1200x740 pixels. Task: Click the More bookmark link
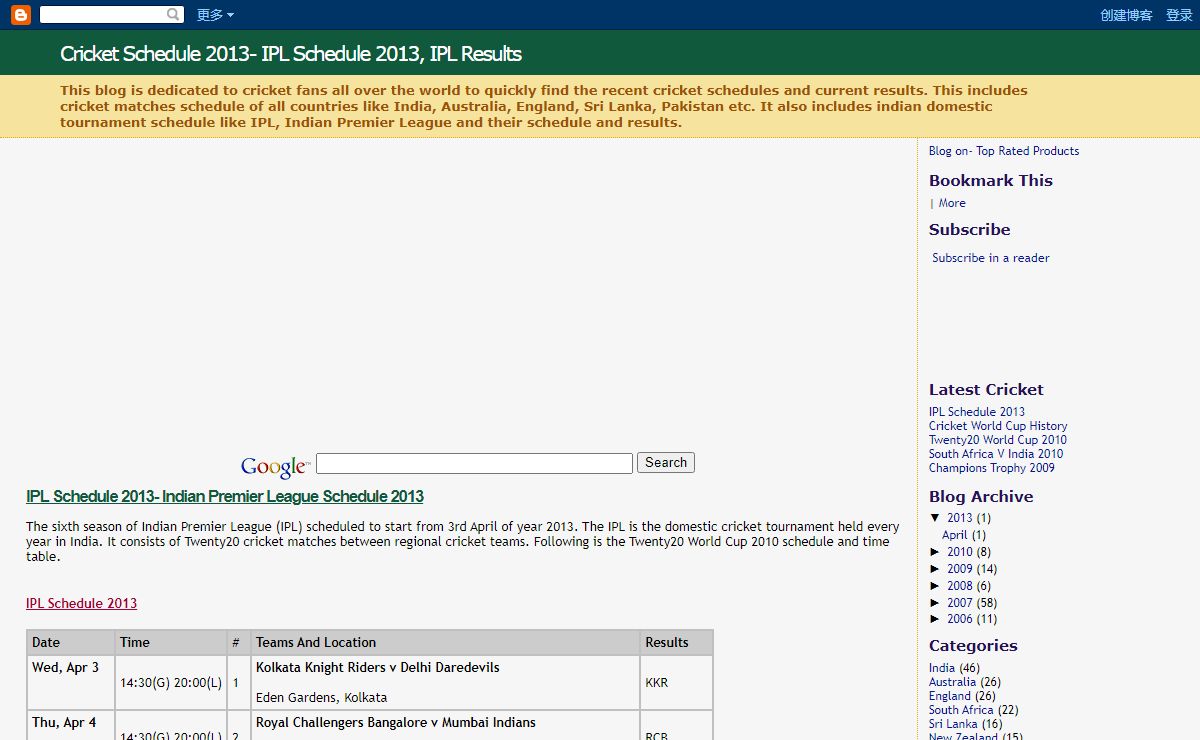coord(952,203)
